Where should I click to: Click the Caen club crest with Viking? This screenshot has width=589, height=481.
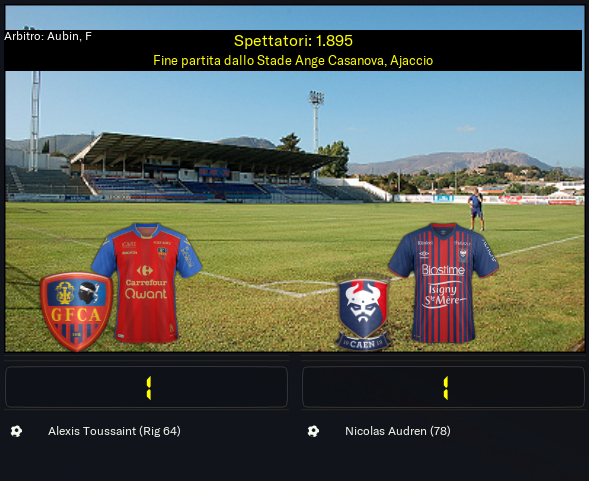tap(362, 313)
